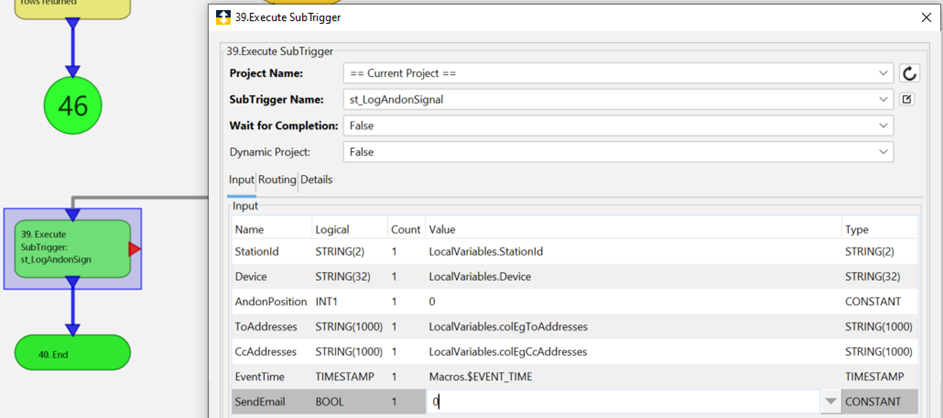Click the SendEmail value input field

click(620, 402)
